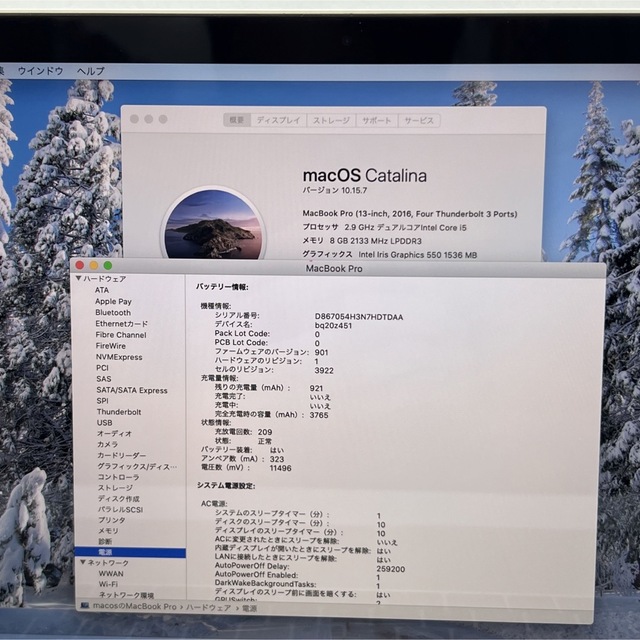Click macosのMacBook Pro in the path bar
The height and width of the screenshot is (640, 640).
[135, 607]
